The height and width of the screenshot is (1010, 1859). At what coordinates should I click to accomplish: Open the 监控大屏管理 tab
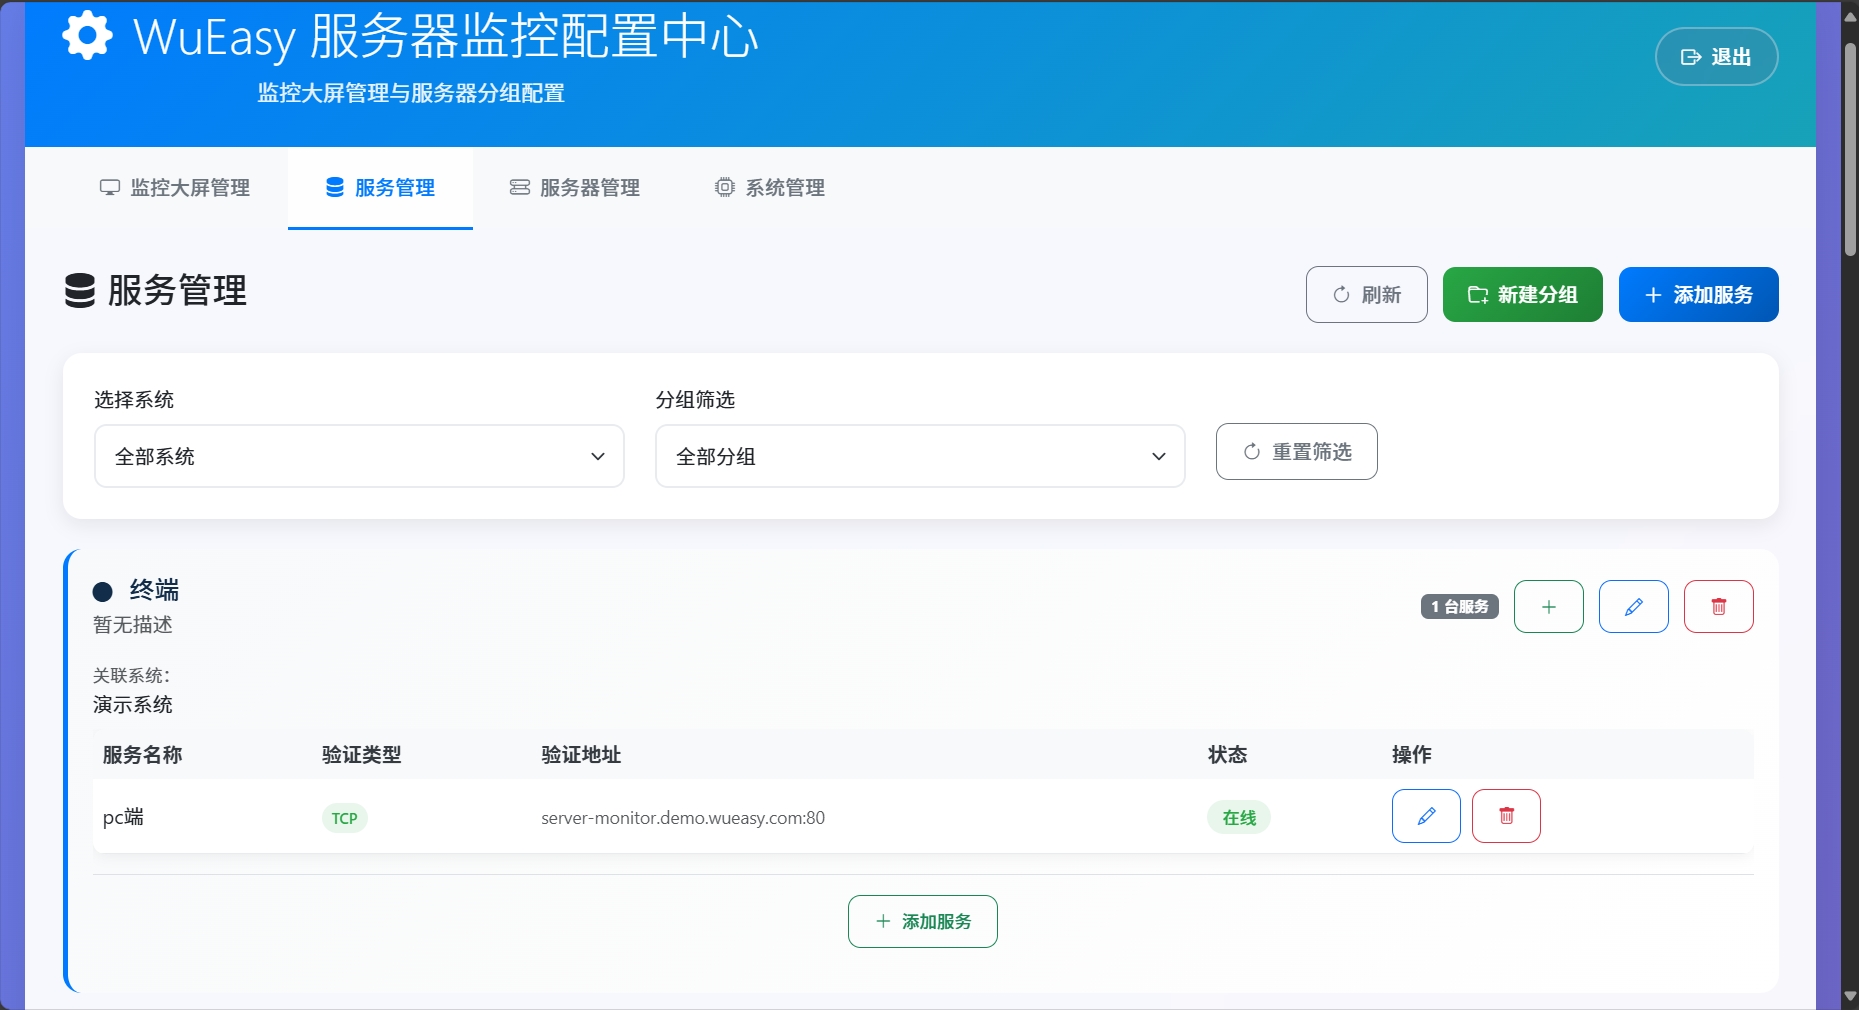(x=175, y=188)
